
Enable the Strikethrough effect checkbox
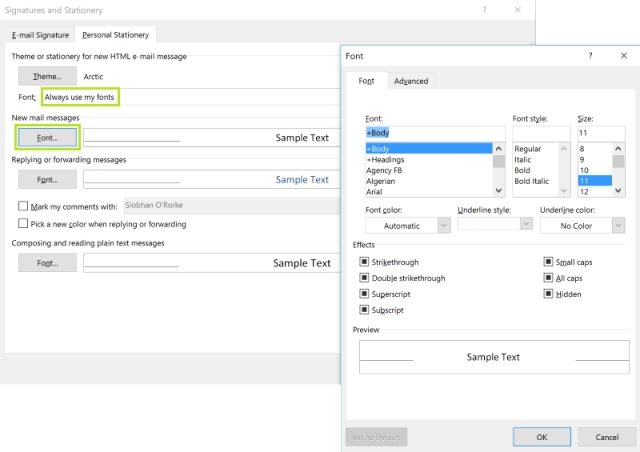click(x=365, y=262)
